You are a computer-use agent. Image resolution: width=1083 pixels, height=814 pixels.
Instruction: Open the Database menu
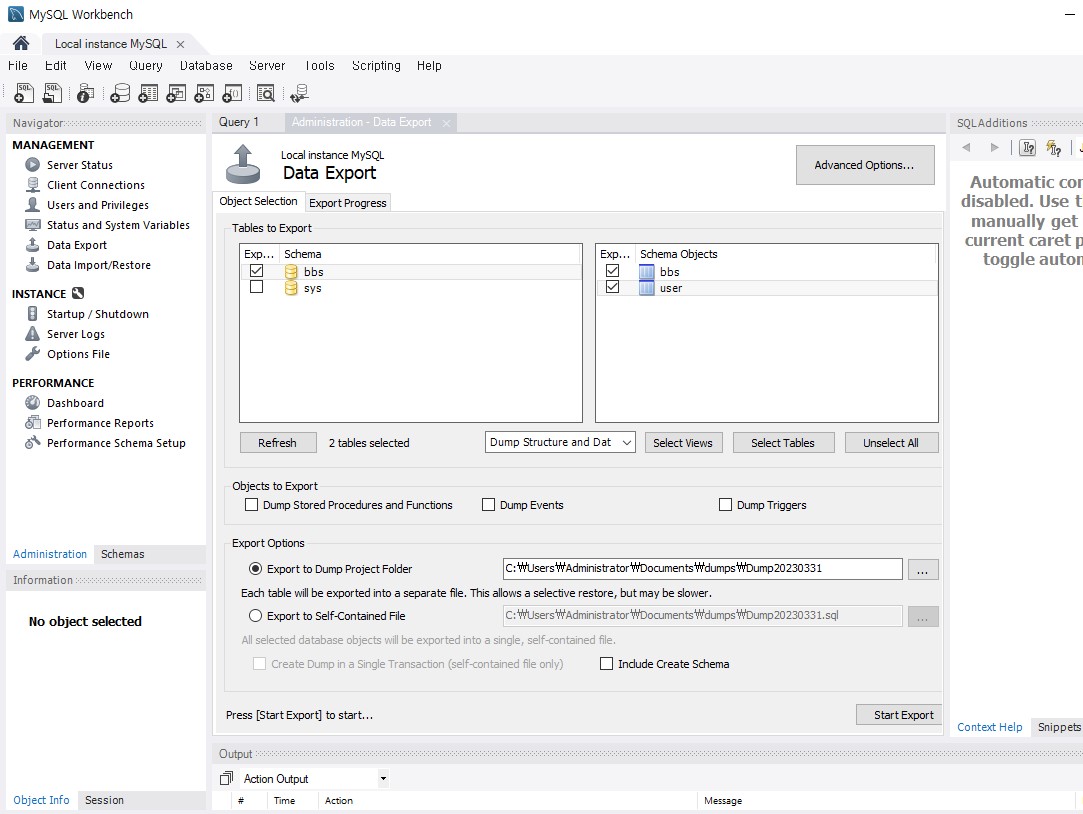click(206, 66)
